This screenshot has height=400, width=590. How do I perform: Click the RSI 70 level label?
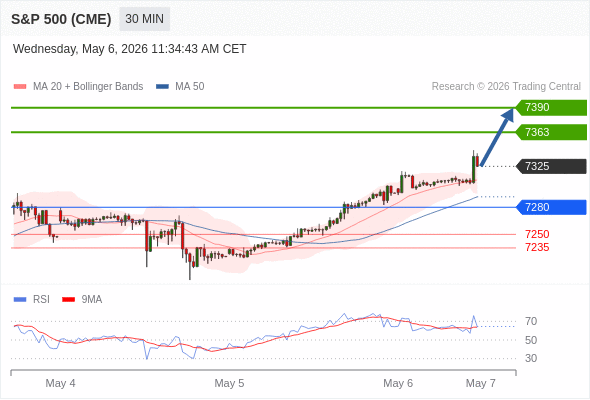pos(531,322)
